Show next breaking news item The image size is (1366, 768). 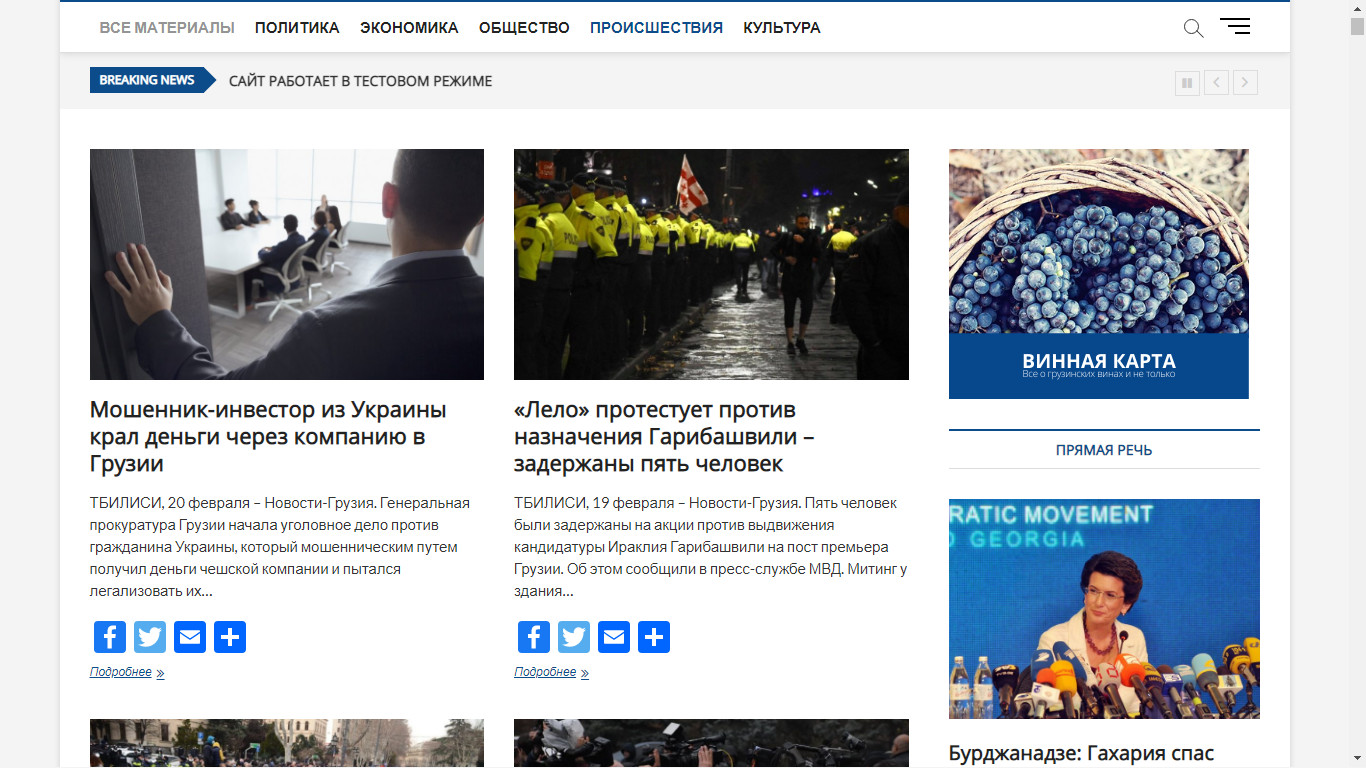coord(1245,83)
